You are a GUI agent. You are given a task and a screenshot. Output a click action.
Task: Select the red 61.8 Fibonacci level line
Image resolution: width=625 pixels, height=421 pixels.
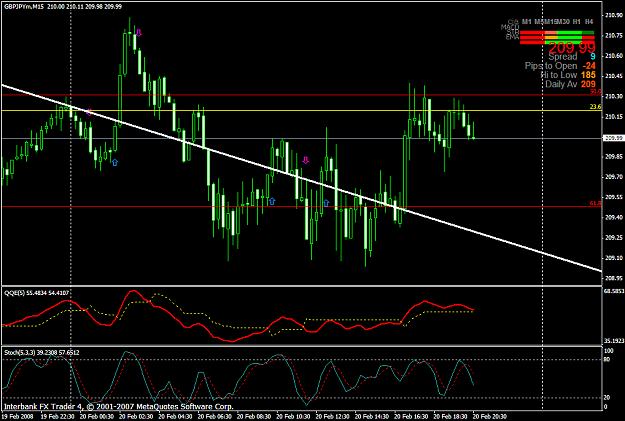(x=301, y=207)
